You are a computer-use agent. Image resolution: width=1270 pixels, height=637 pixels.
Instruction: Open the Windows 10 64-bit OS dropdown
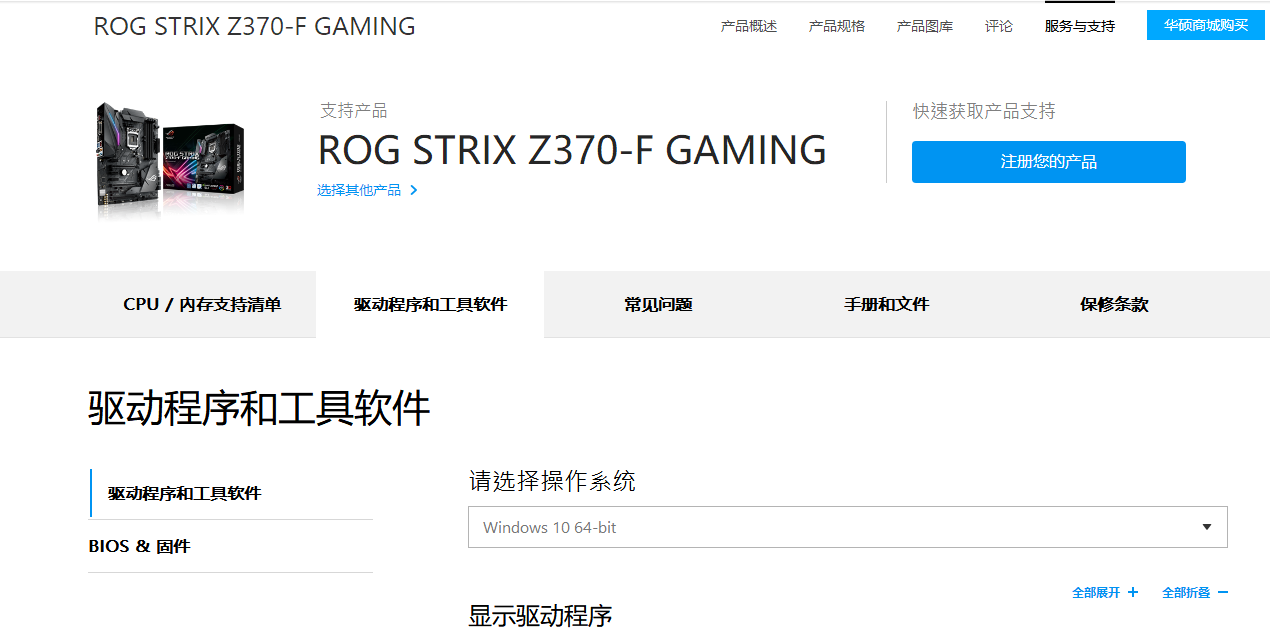pos(847,527)
